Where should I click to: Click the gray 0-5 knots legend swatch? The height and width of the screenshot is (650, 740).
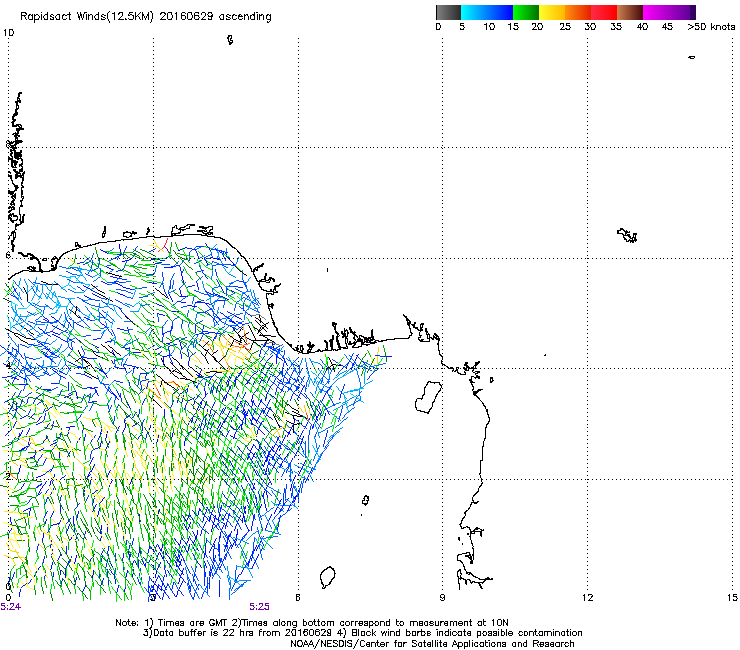448,12
